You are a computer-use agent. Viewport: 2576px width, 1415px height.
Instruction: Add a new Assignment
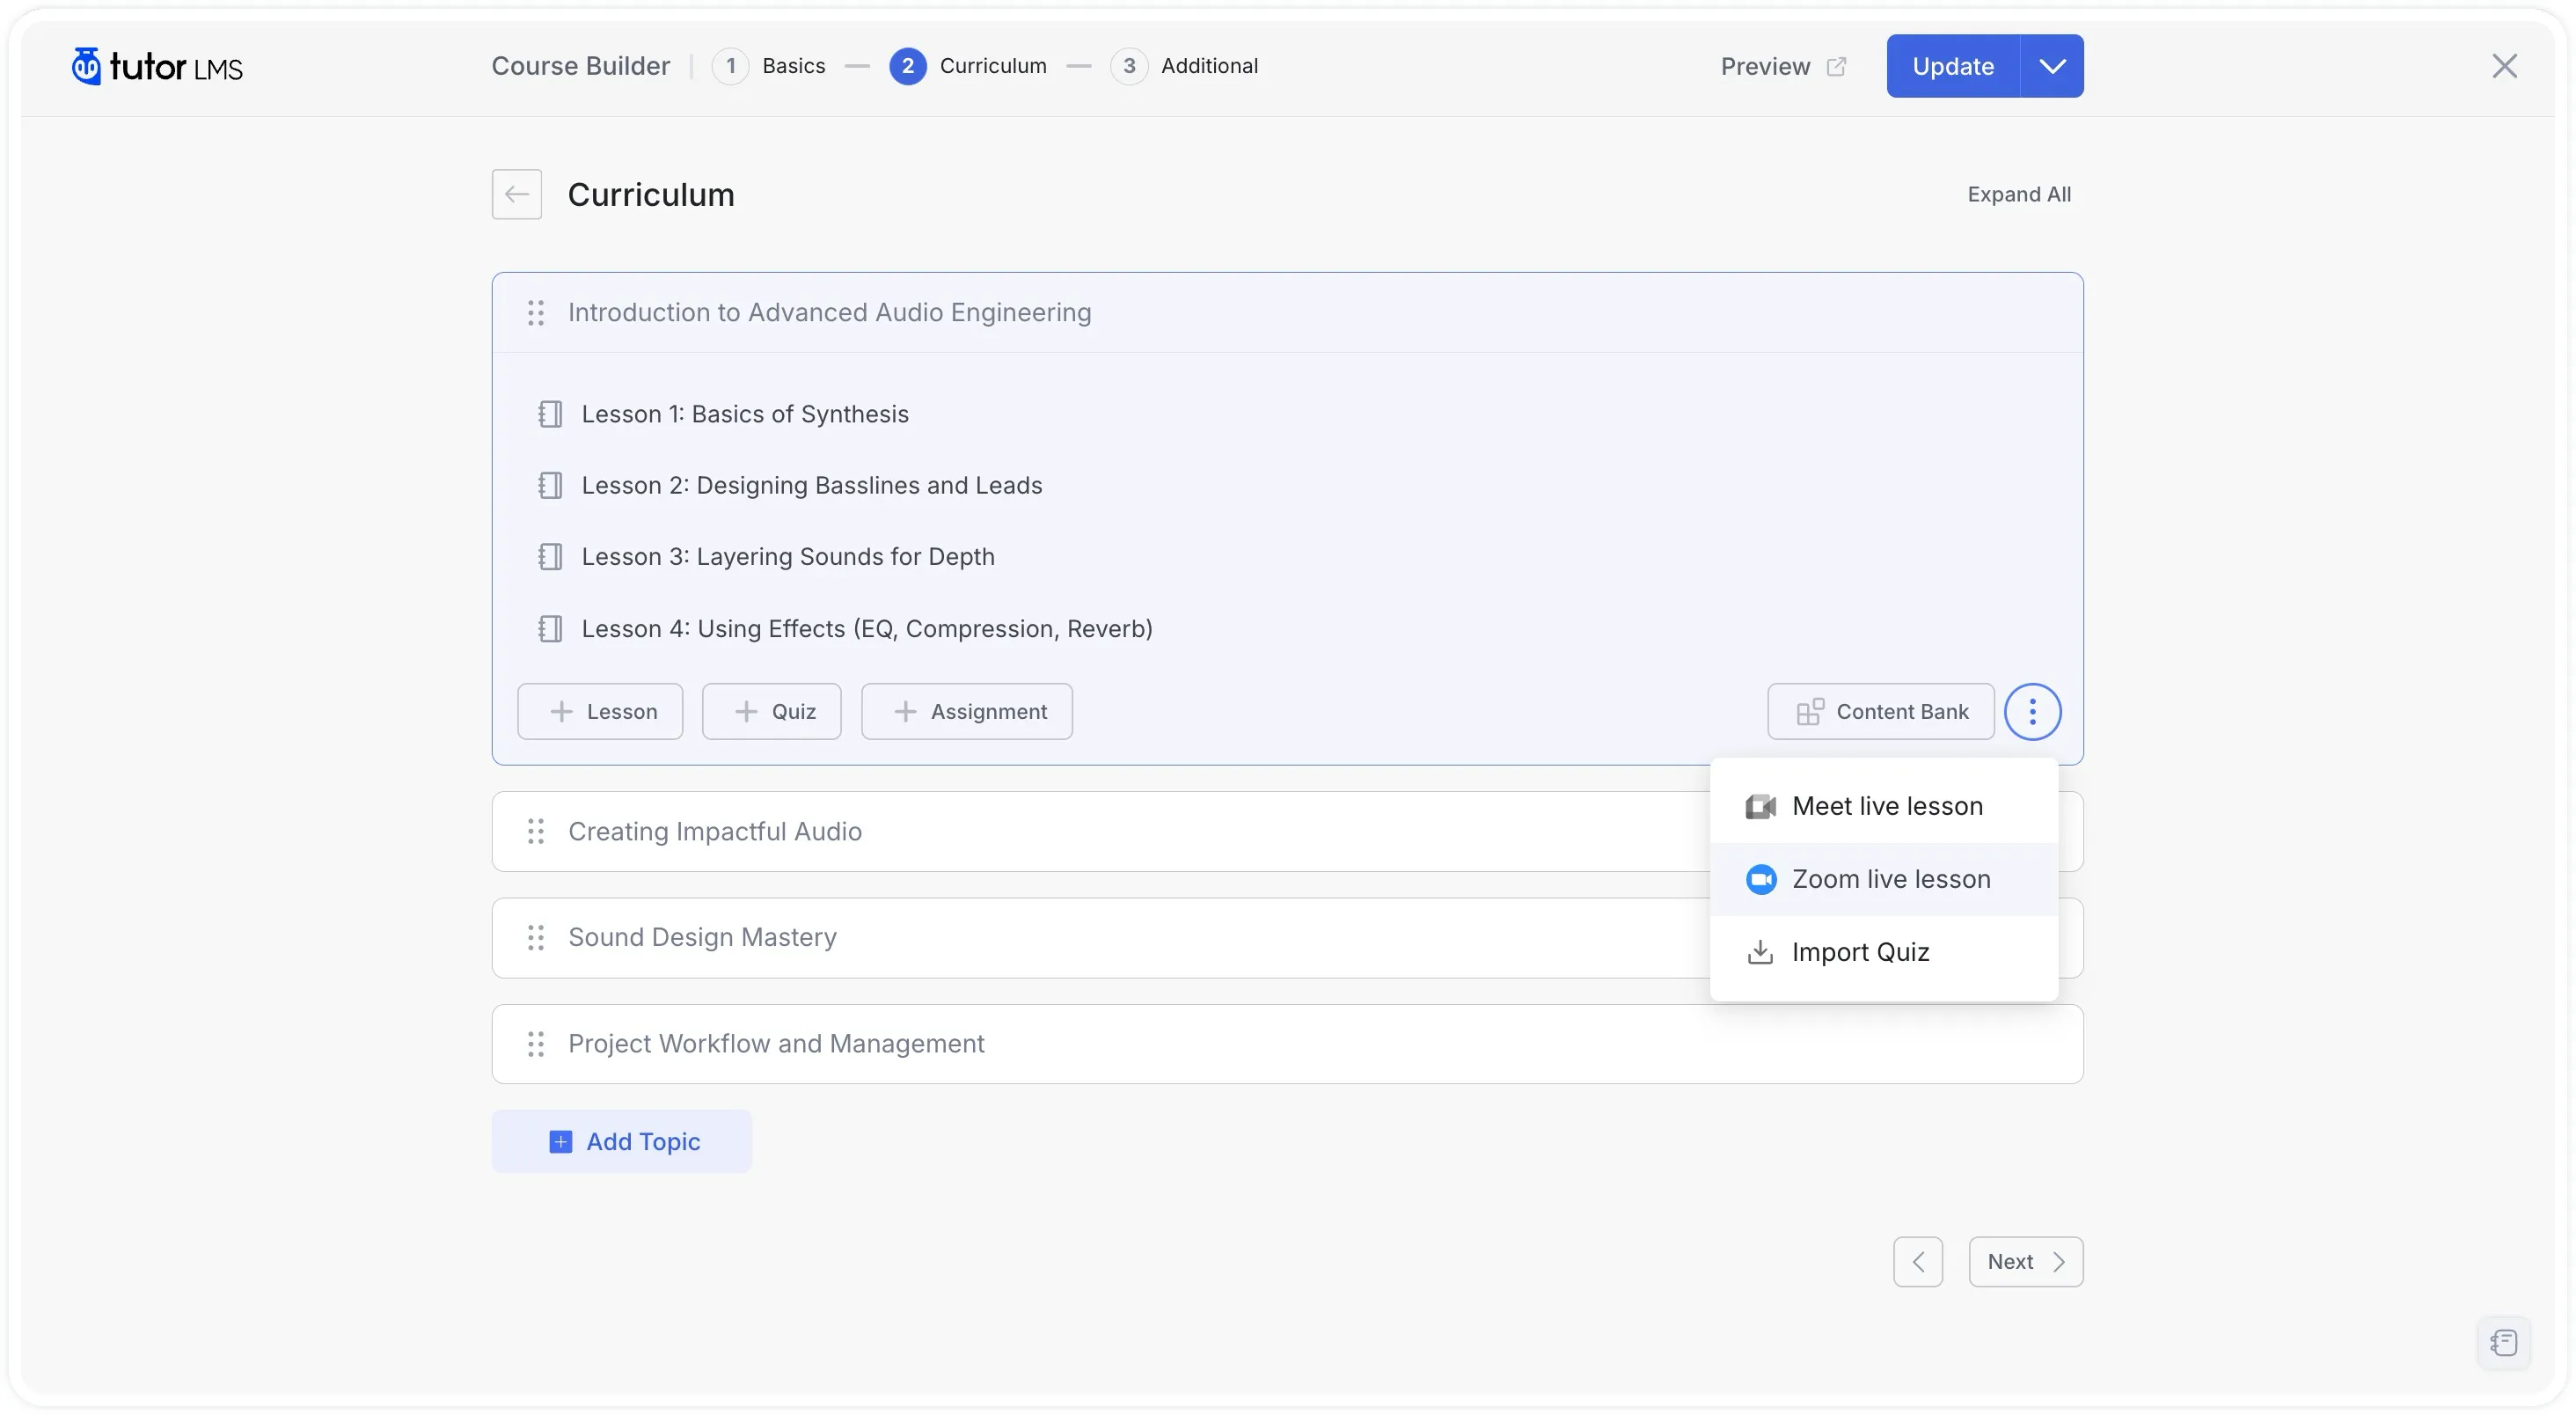(967, 711)
